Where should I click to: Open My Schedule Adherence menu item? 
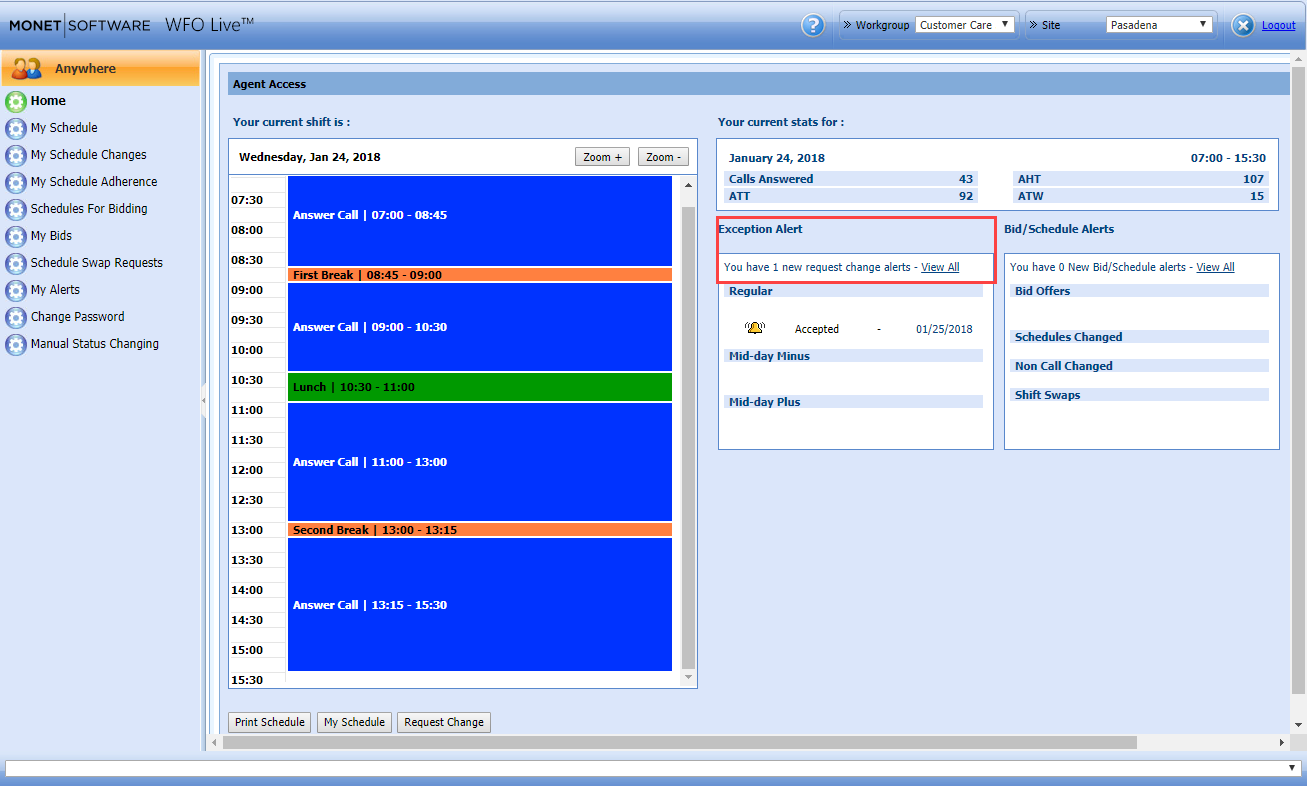tap(94, 182)
